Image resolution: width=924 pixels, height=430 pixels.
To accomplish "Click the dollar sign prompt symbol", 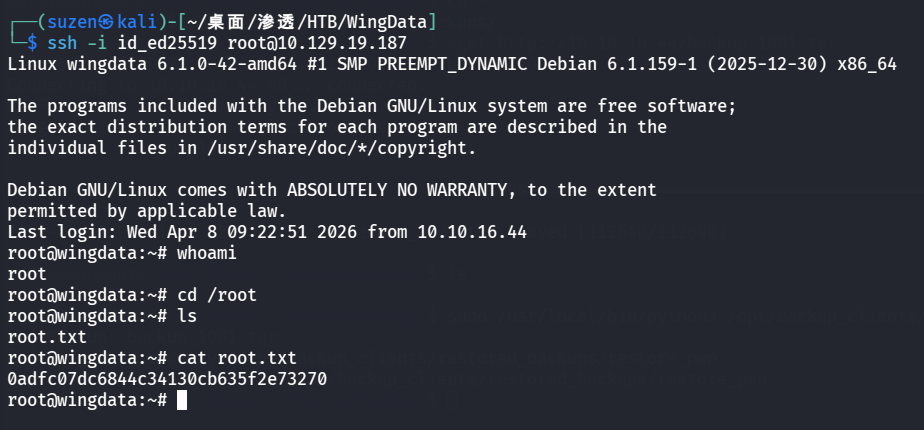I will click(x=32, y=43).
